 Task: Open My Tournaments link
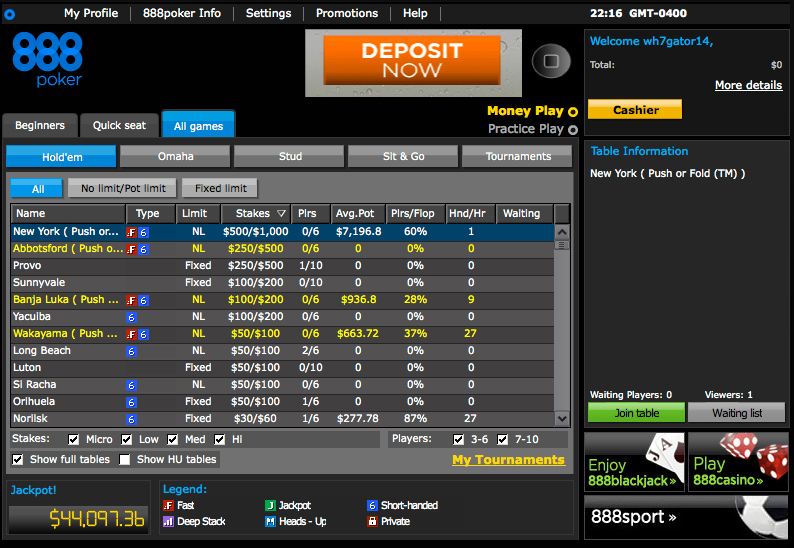508,459
